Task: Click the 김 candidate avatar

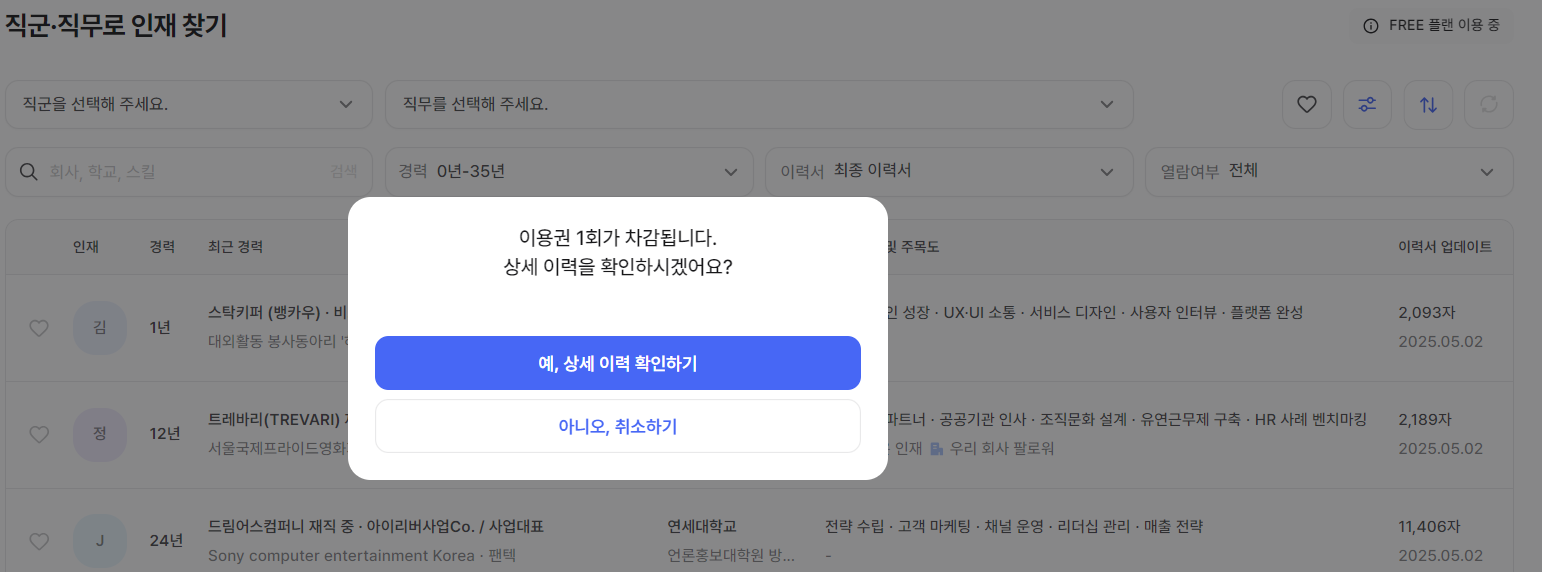Action: tap(100, 327)
